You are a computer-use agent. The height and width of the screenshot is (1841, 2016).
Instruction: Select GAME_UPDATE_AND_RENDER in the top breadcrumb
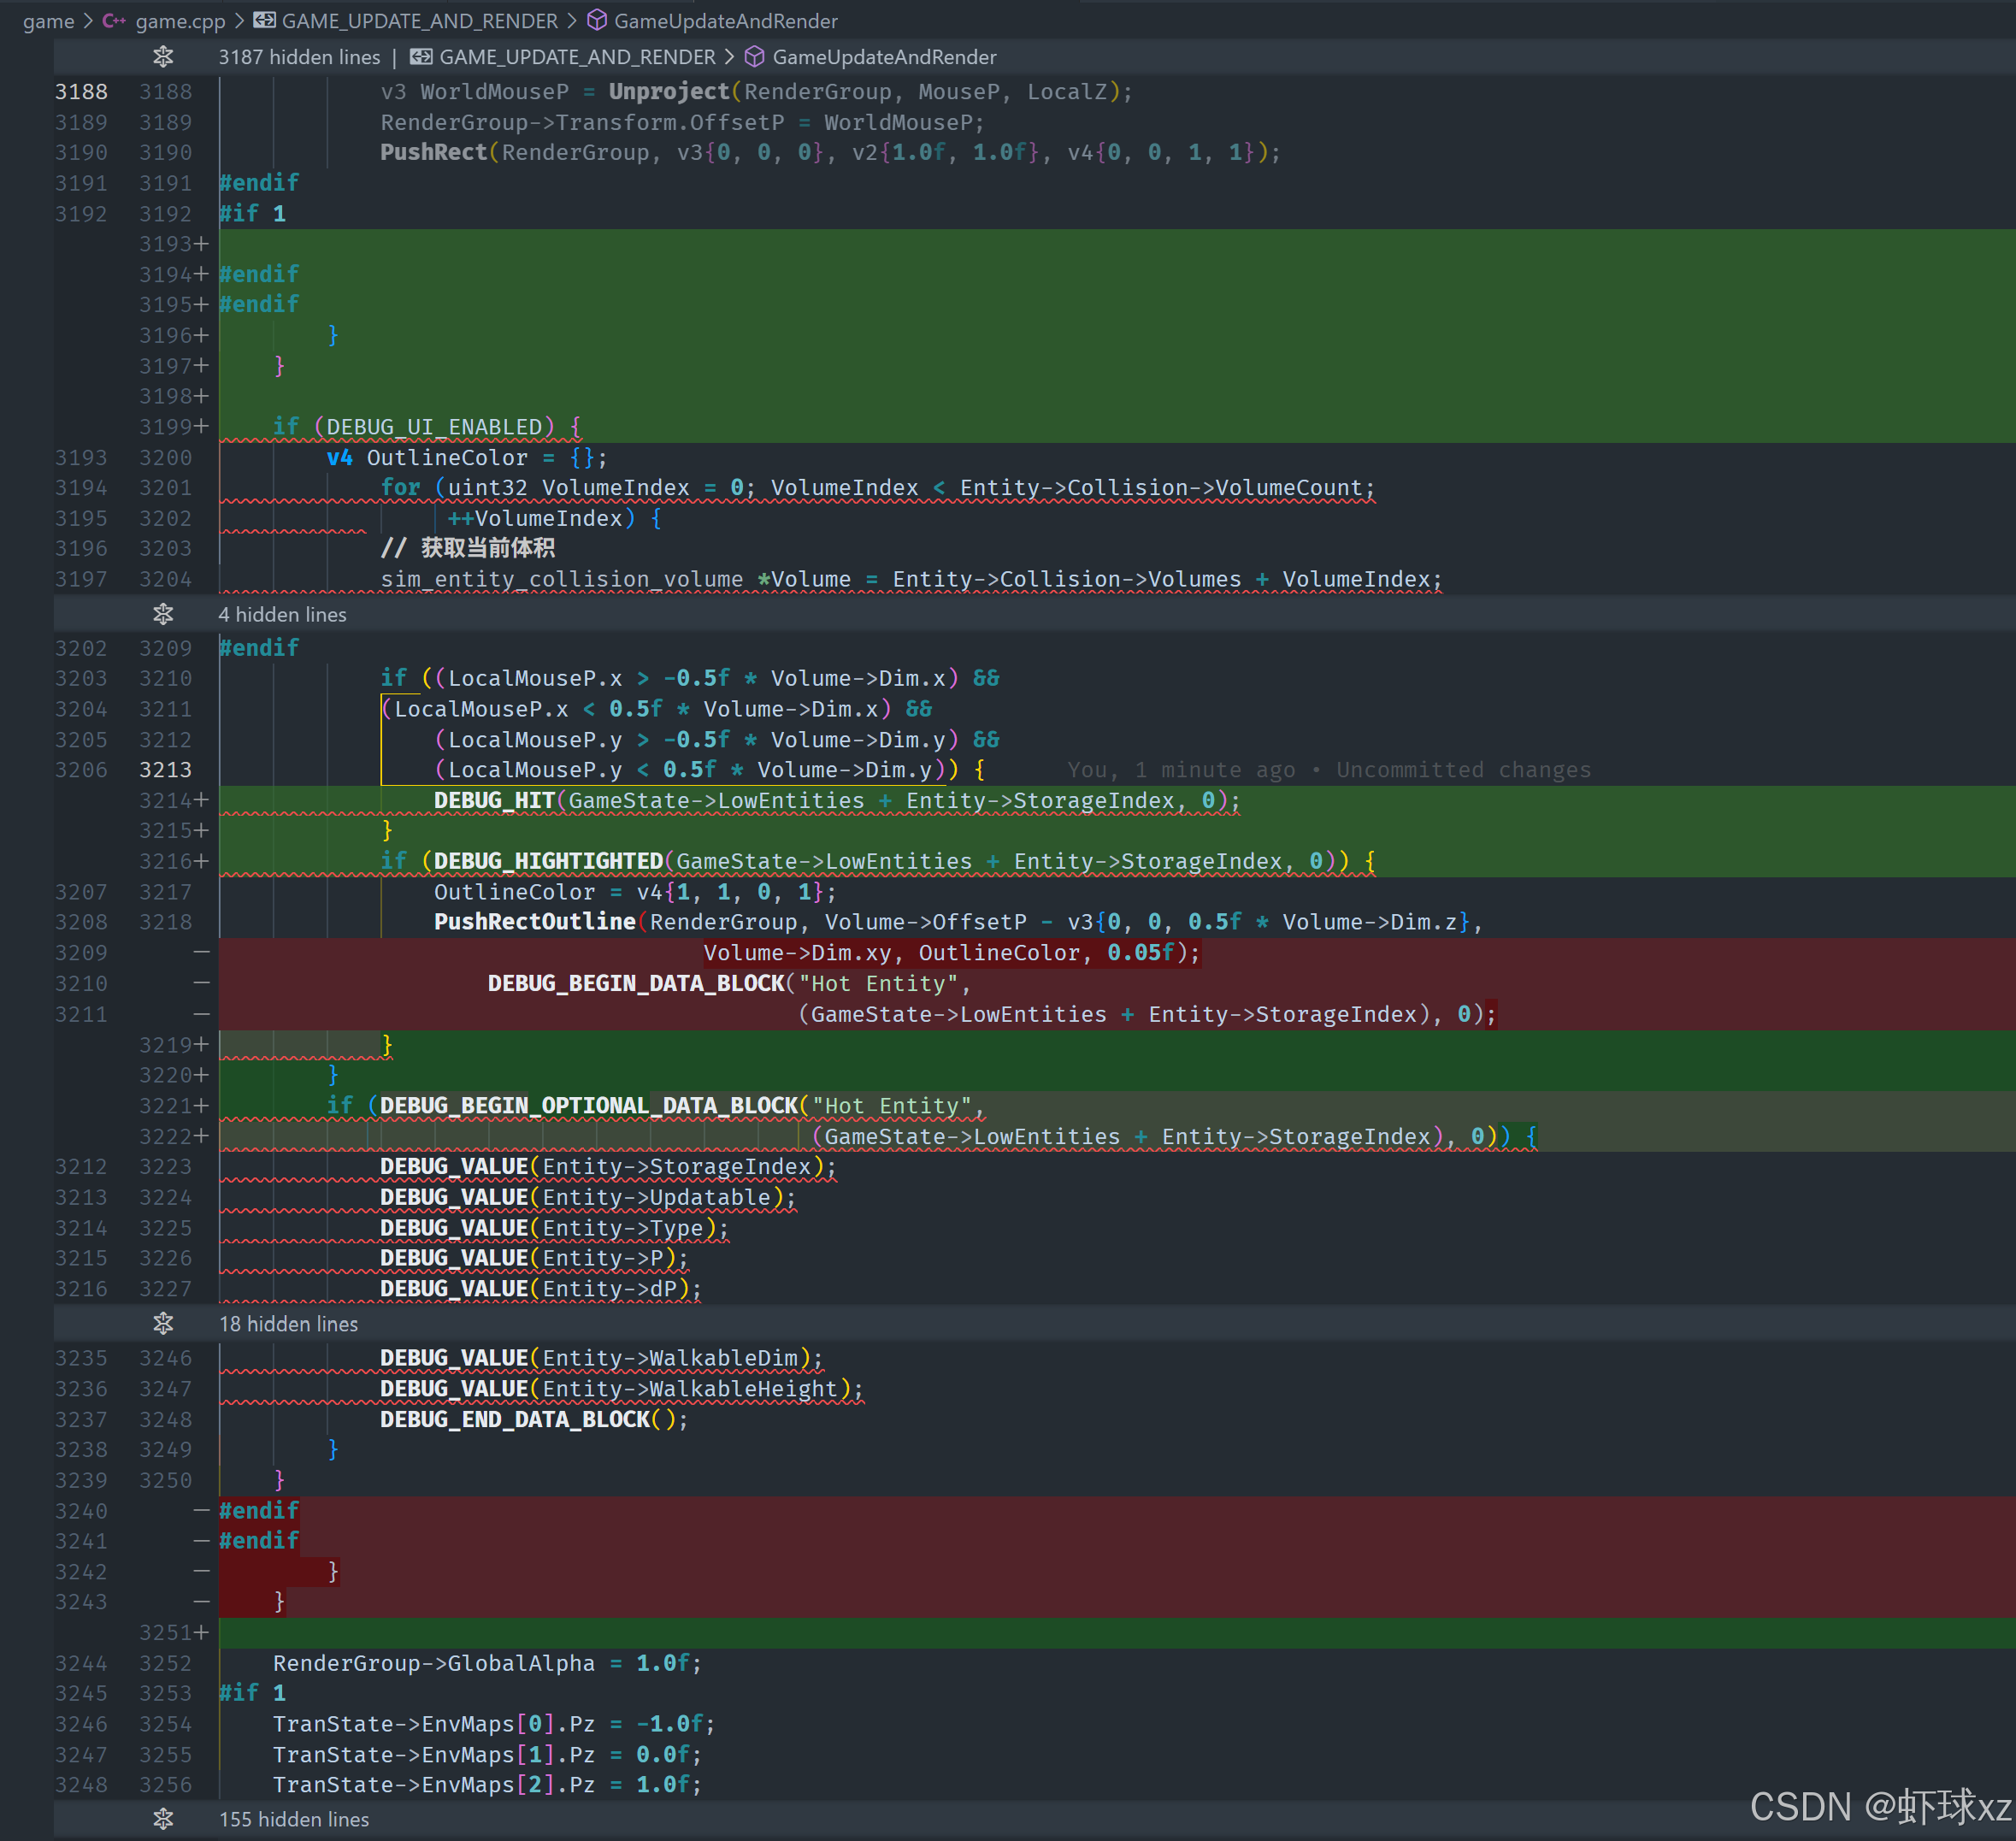tap(420, 21)
